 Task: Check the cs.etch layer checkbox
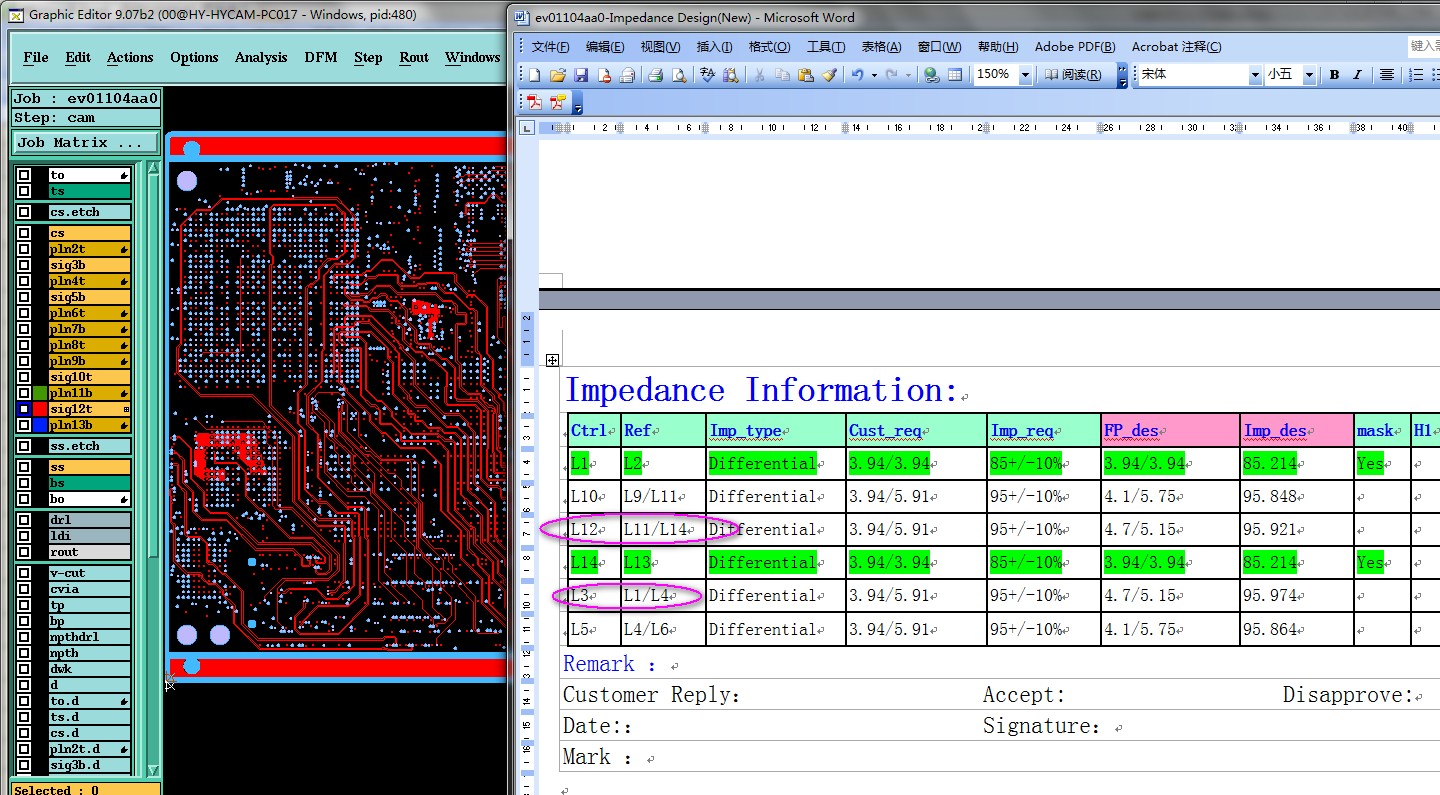coord(24,212)
